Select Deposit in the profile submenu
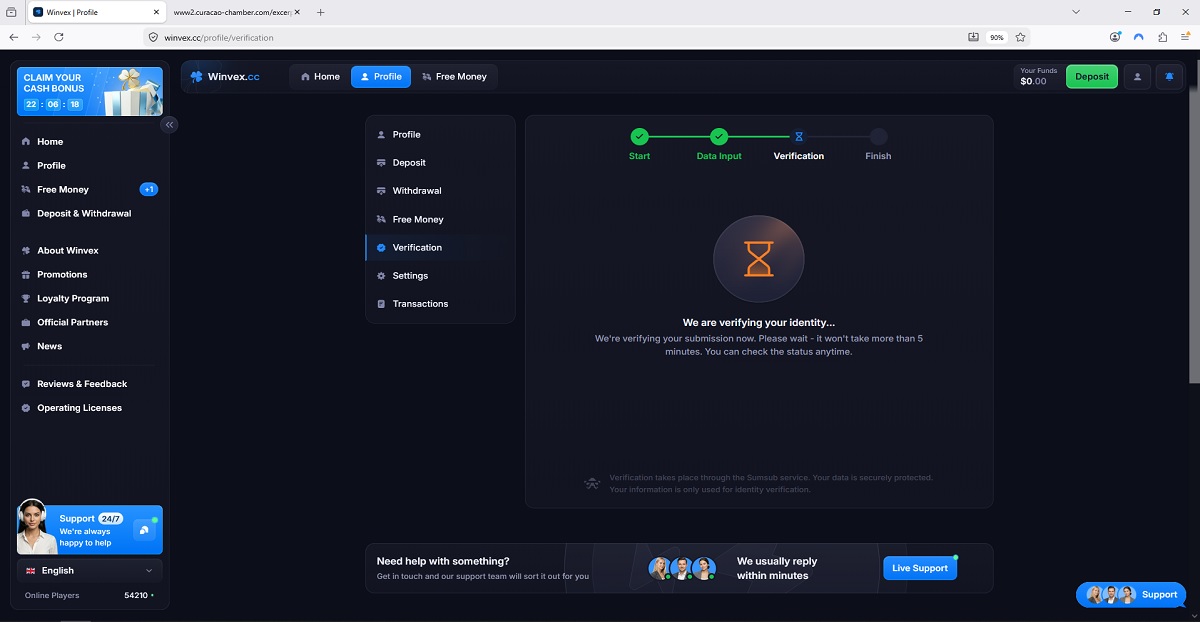 coord(440,163)
